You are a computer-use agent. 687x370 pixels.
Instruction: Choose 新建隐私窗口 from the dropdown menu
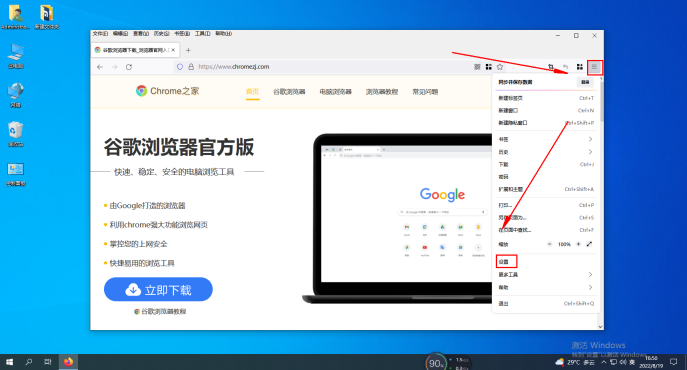point(546,123)
